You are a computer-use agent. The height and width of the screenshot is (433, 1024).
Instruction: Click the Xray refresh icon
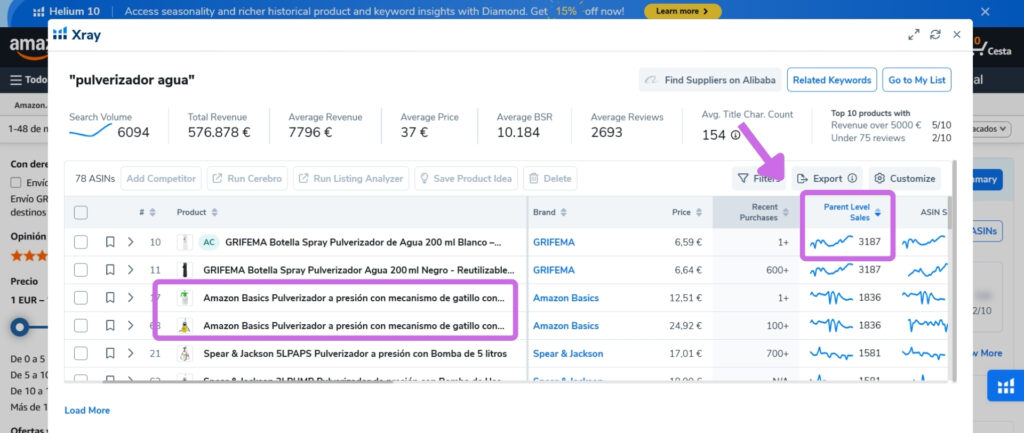tap(935, 35)
